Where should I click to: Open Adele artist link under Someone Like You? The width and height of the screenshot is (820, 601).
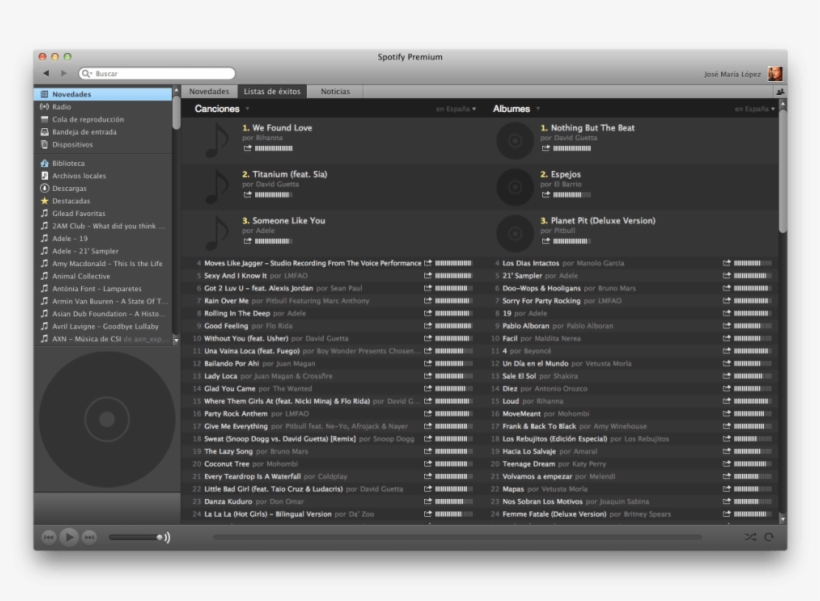tap(265, 231)
